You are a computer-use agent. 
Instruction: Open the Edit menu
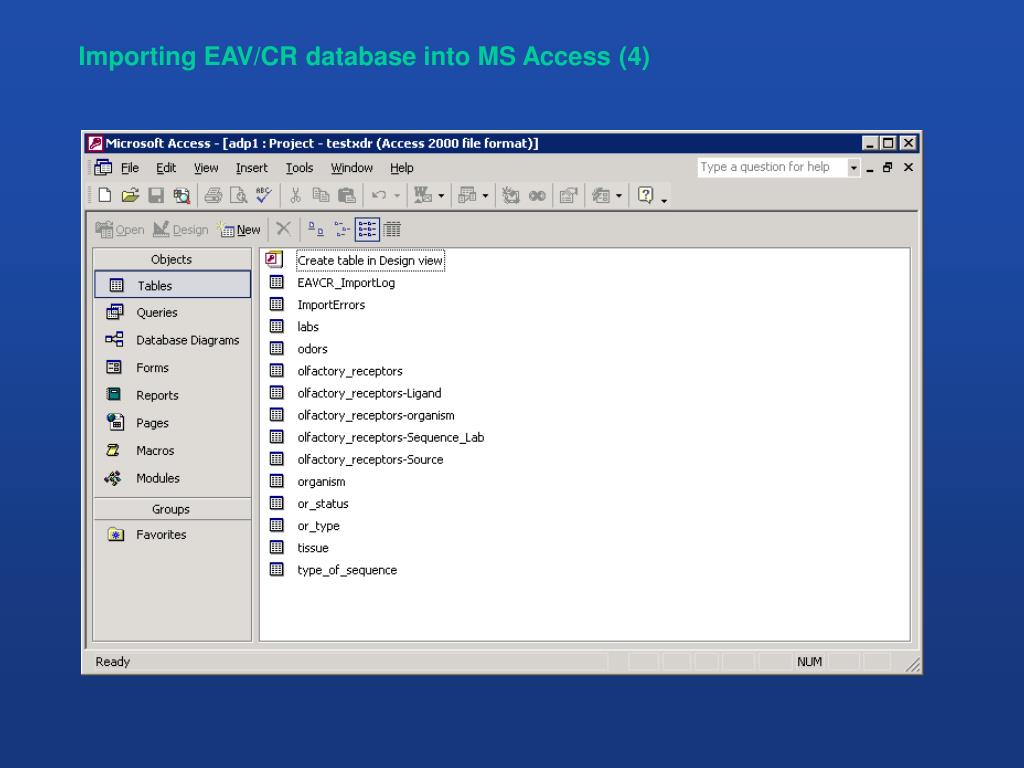pos(166,168)
